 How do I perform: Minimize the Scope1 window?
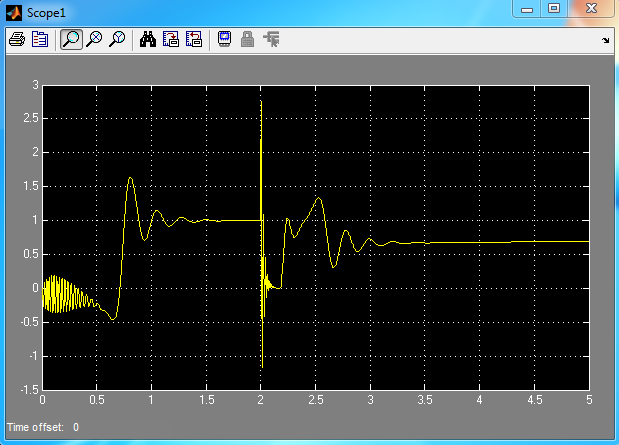coord(527,9)
